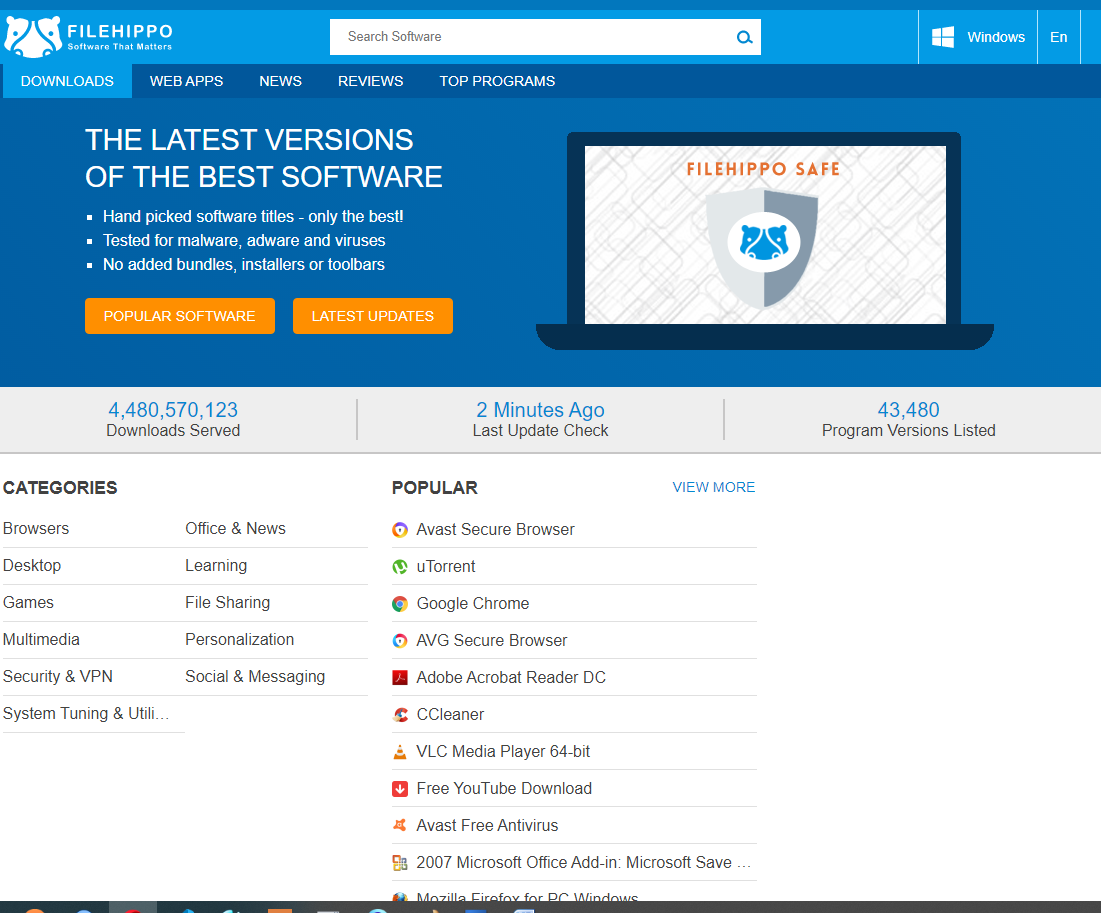Open the Windows platform selector
Image resolution: width=1101 pixels, height=913 pixels.
(978, 37)
